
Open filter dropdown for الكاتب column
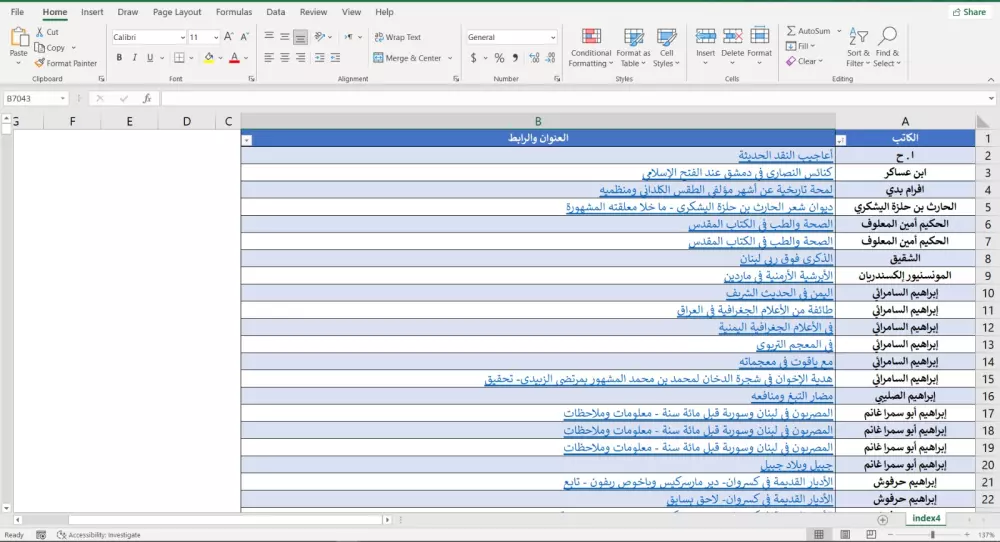click(x=841, y=140)
